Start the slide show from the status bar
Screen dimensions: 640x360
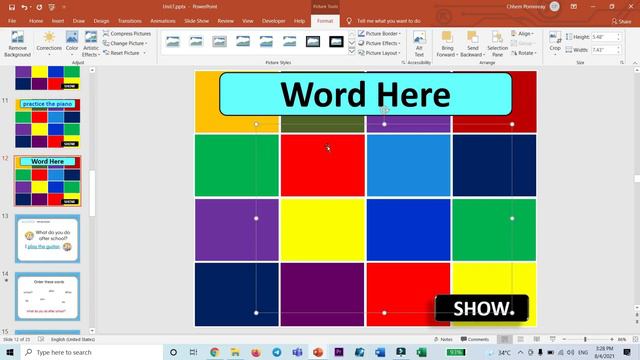[552, 339]
